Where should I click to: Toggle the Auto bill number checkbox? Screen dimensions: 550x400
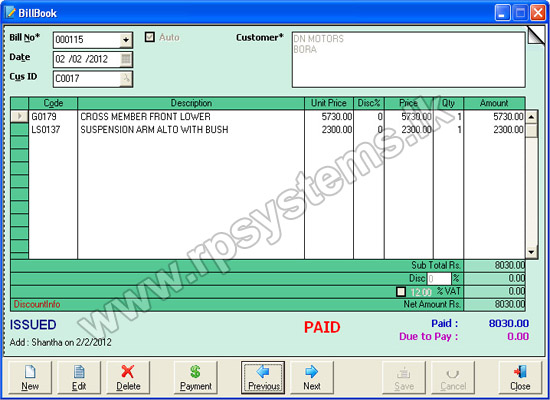click(x=150, y=37)
